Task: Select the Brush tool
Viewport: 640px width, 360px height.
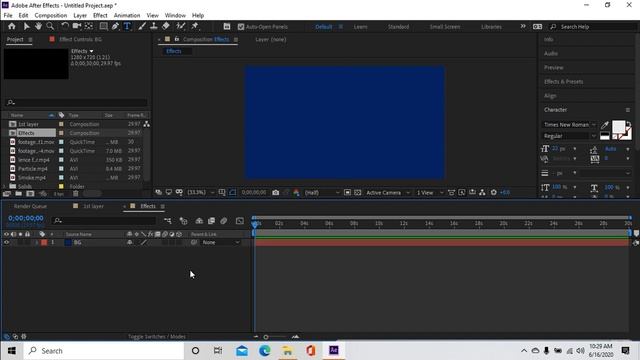Action: 142,26
